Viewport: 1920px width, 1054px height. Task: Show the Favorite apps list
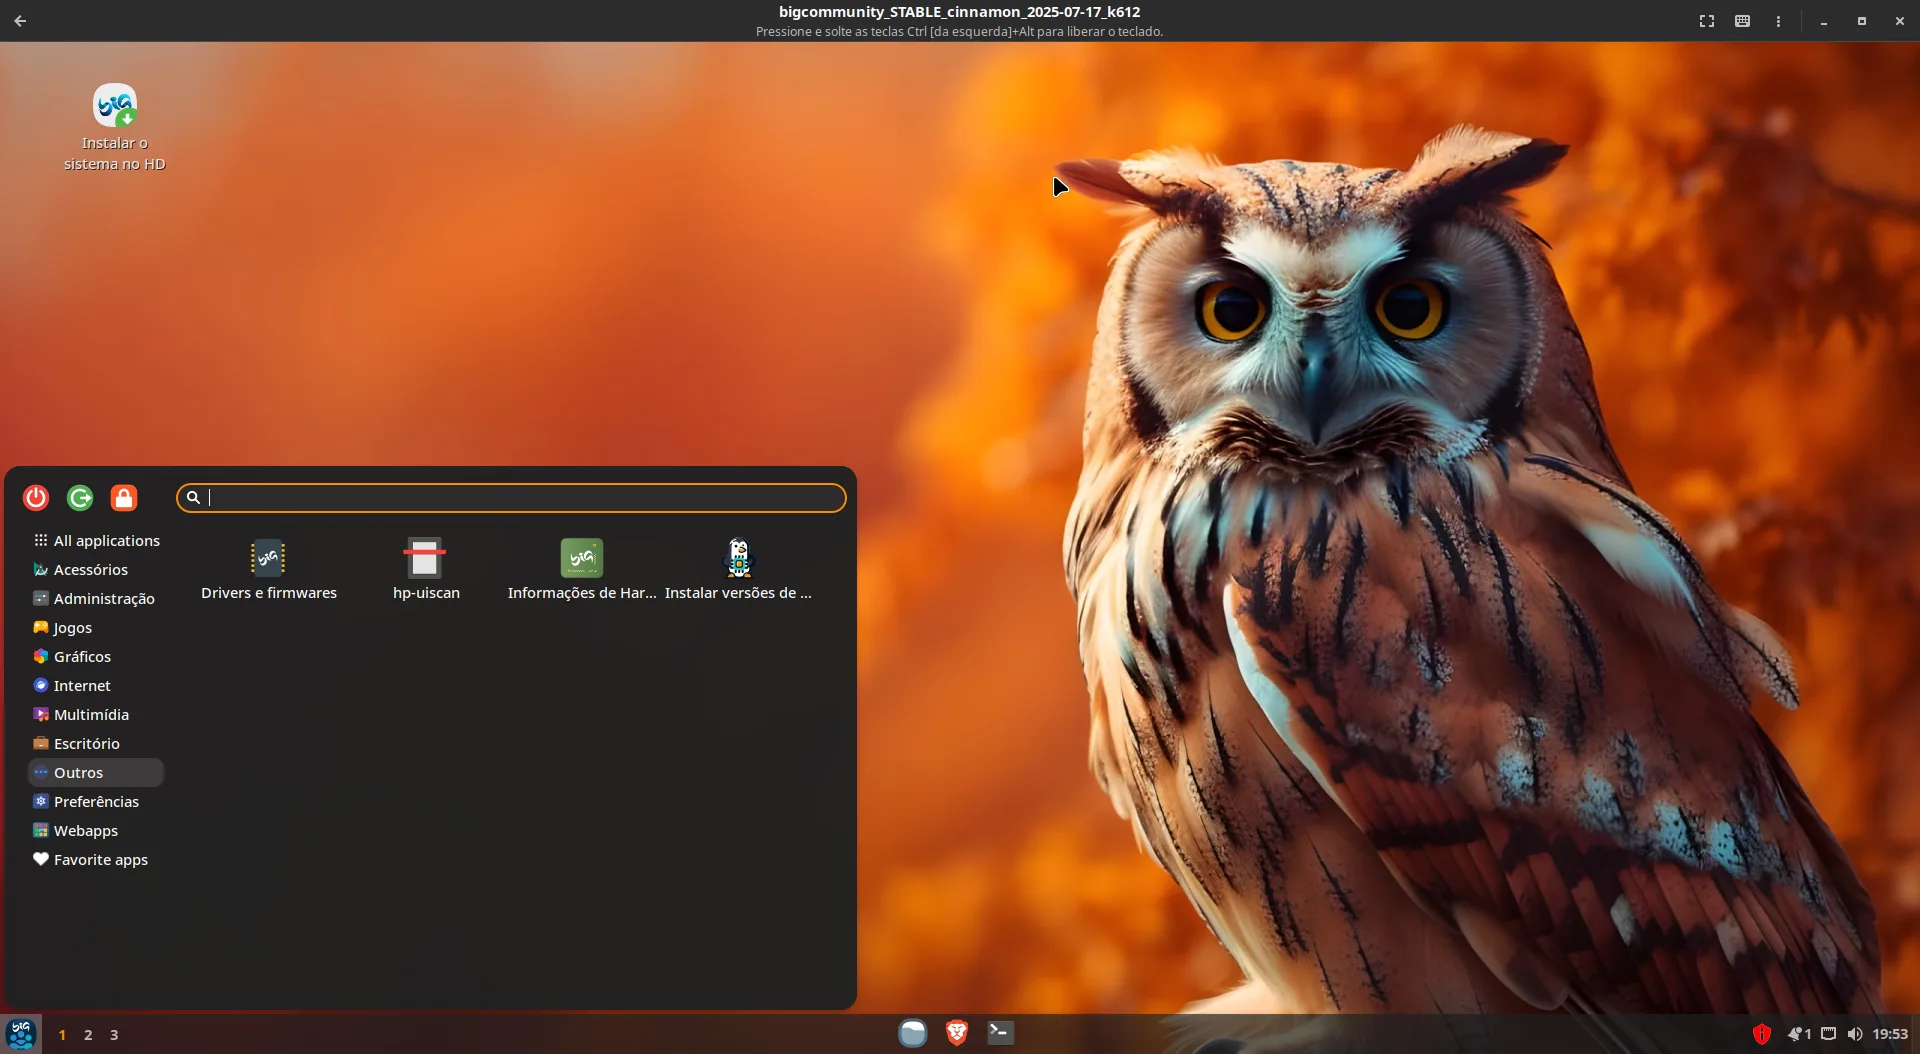(96, 859)
